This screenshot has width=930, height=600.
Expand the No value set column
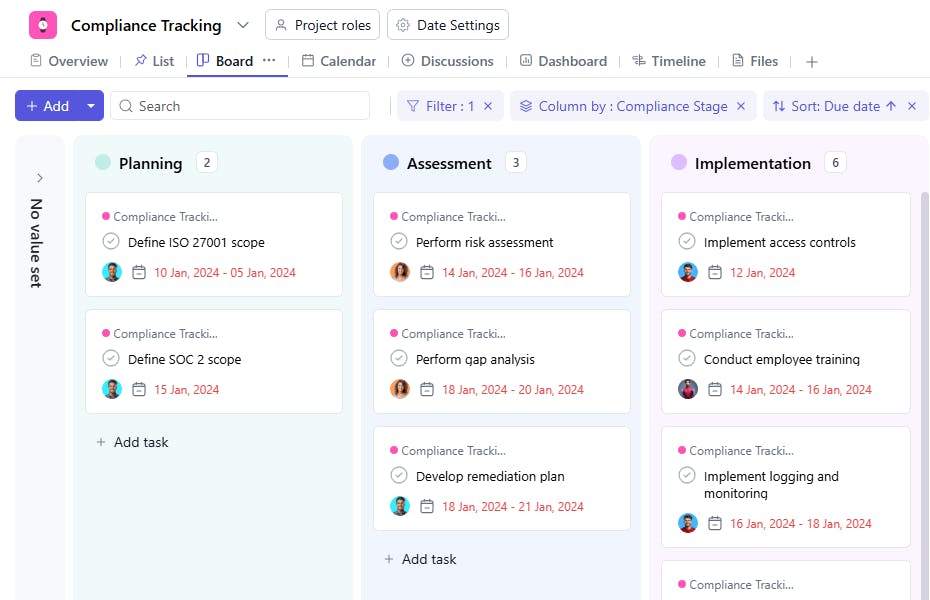coord(40,178)
